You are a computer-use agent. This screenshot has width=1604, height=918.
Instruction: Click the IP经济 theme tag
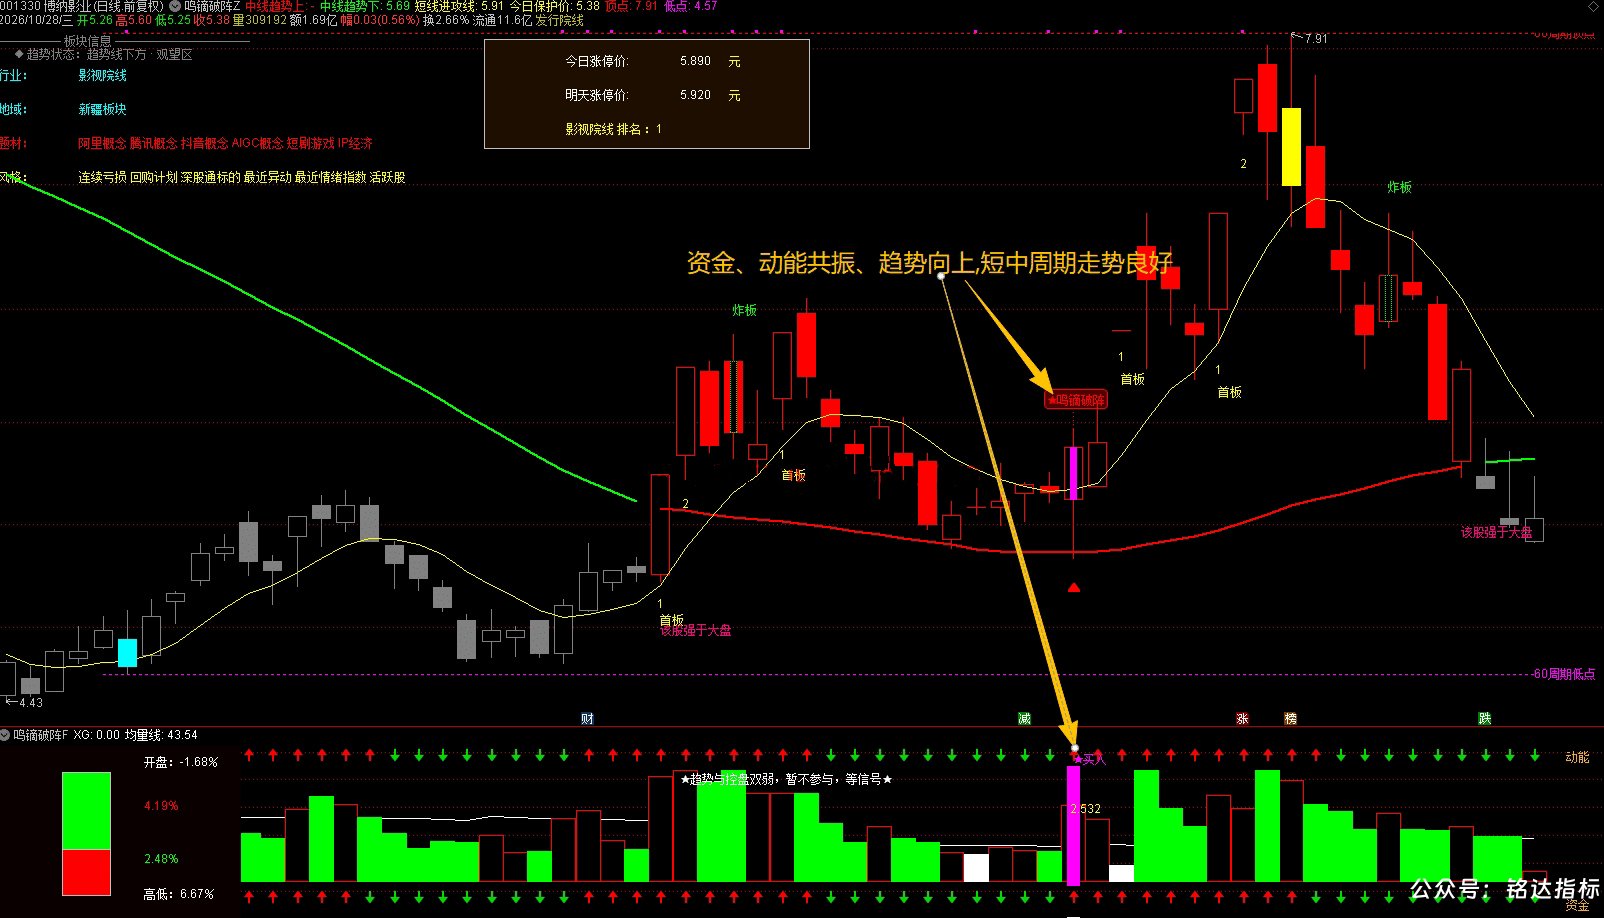point(355,143)
